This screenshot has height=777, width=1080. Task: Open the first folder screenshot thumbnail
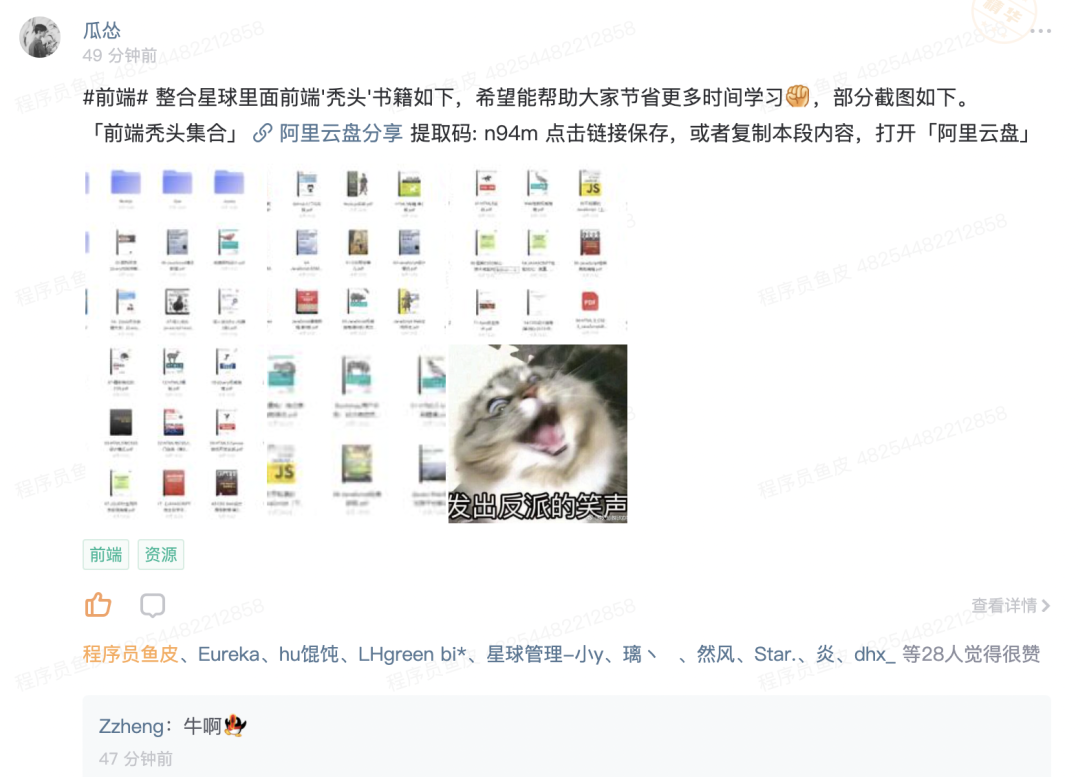tap(176, 253)
